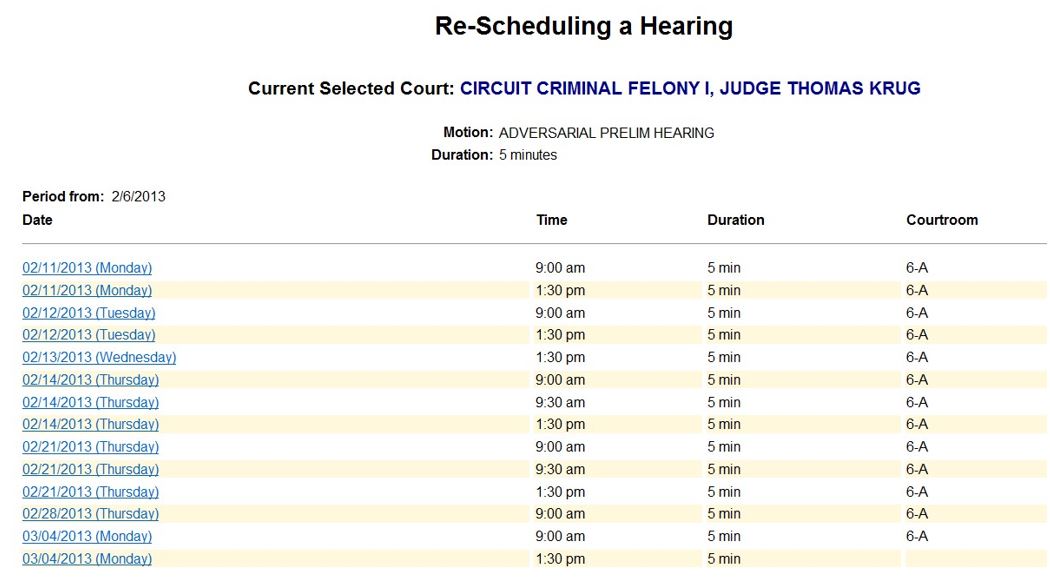Open the 02/14/2013 Thursday 9:30 am date link
This screenshot has height=586, width=1050.
[90, 402]
